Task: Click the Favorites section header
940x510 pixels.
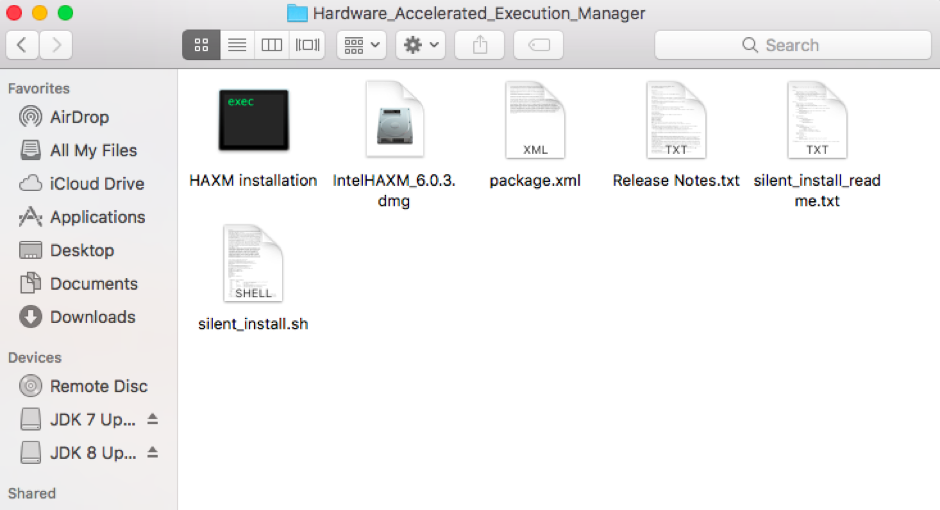Action: point(39,89)
